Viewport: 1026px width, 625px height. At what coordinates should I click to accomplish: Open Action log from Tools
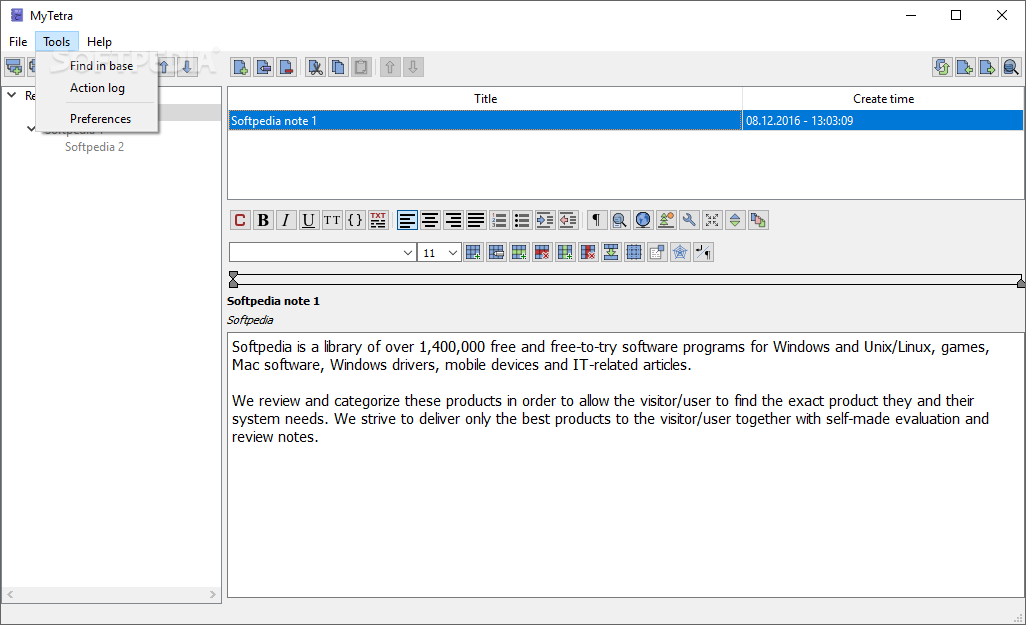pyautogui.click(x=97, y=88)
